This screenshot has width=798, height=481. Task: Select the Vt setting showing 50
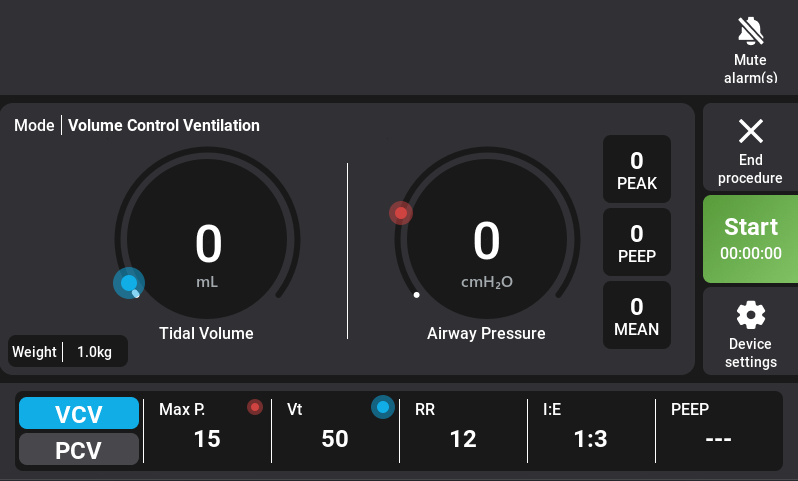tap(334, 438)
